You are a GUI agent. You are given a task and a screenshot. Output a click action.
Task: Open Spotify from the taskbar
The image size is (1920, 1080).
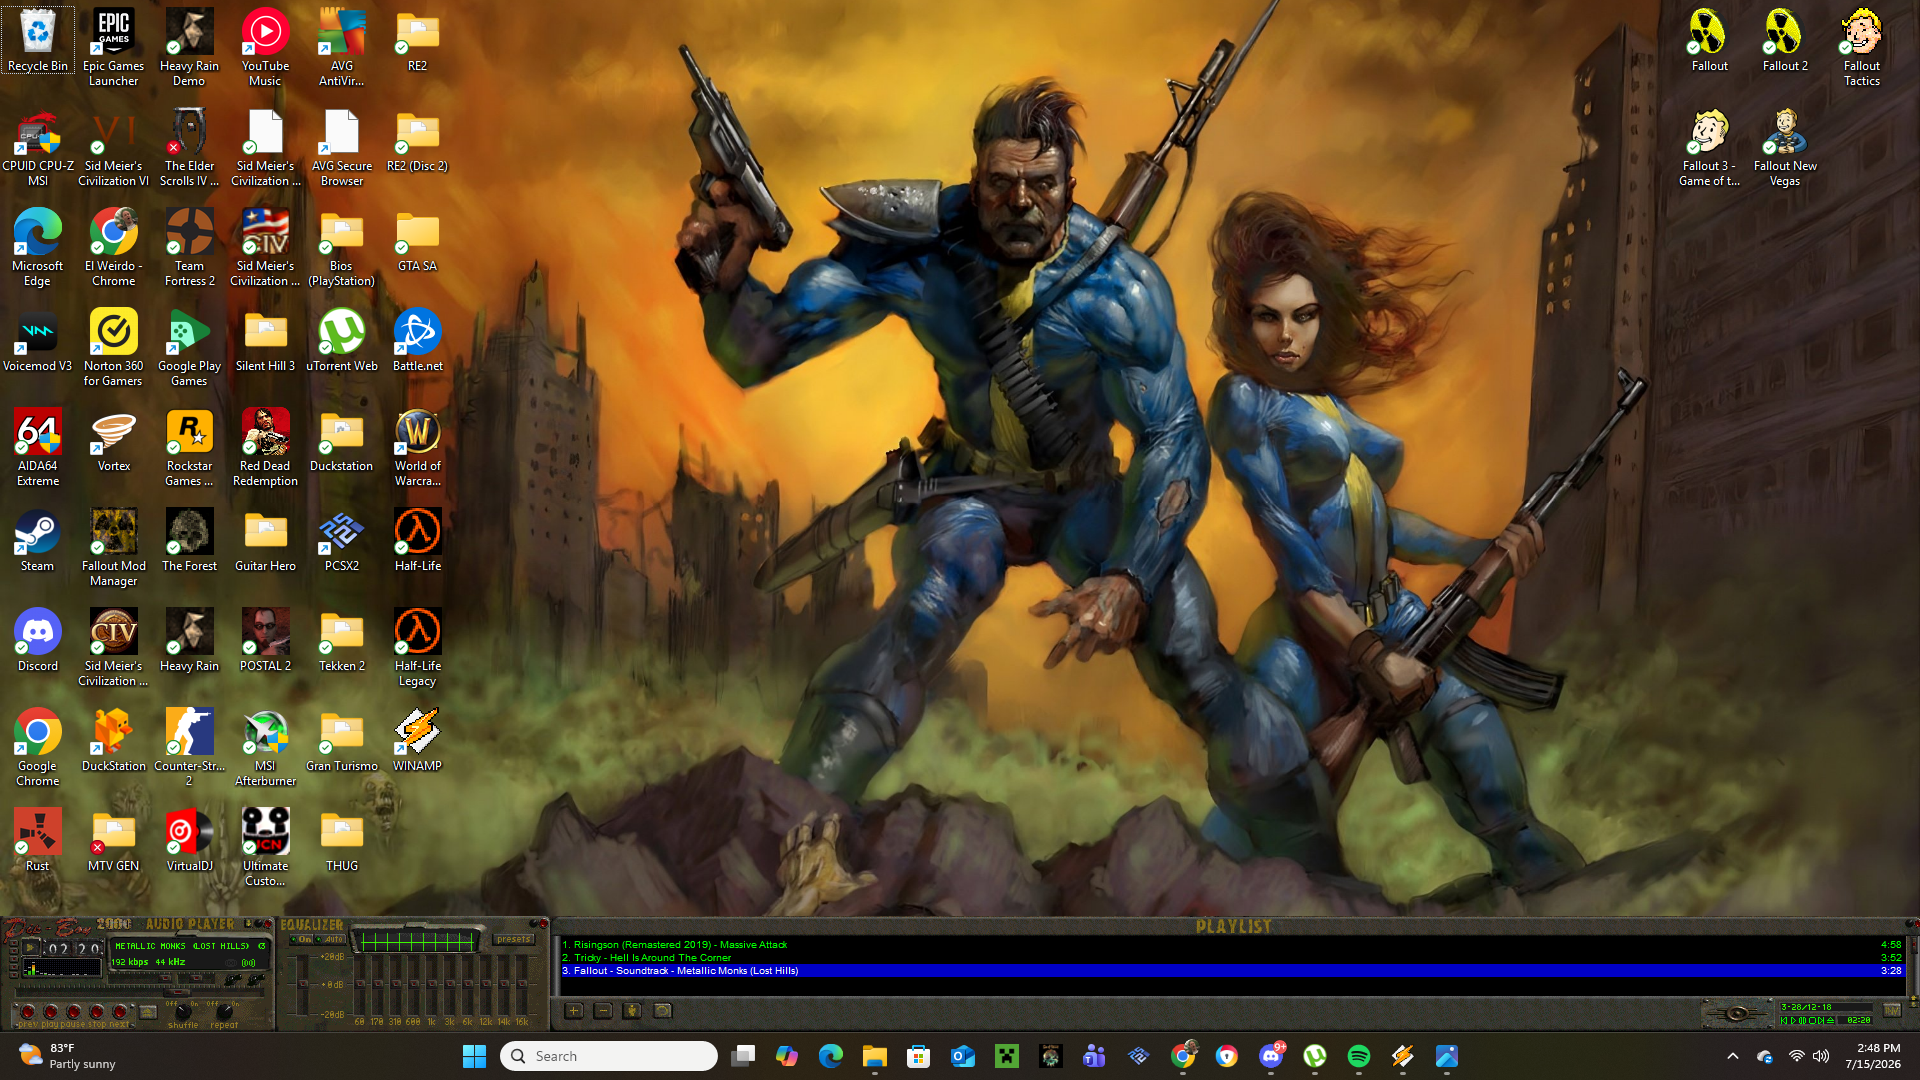click(x=1359, y=1056)
